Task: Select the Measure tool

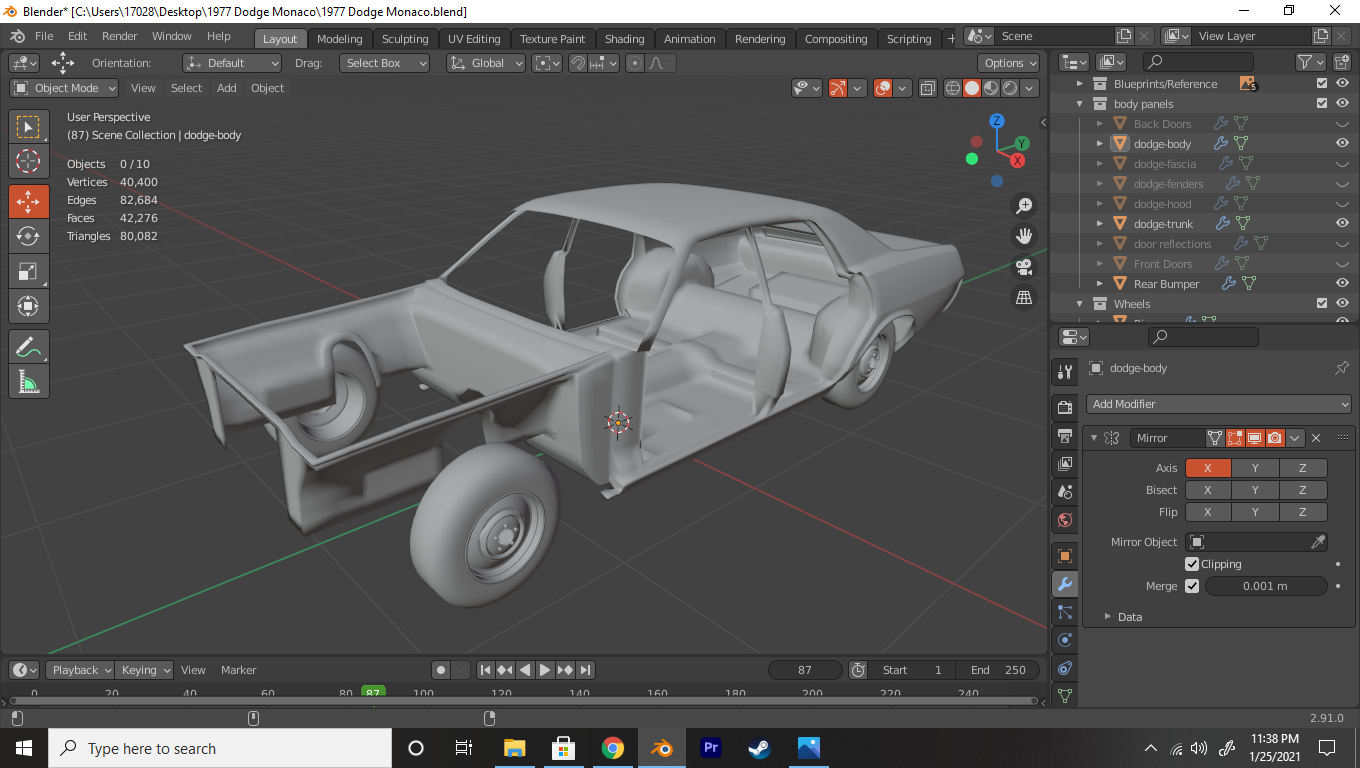Action: tap(28, 382)
